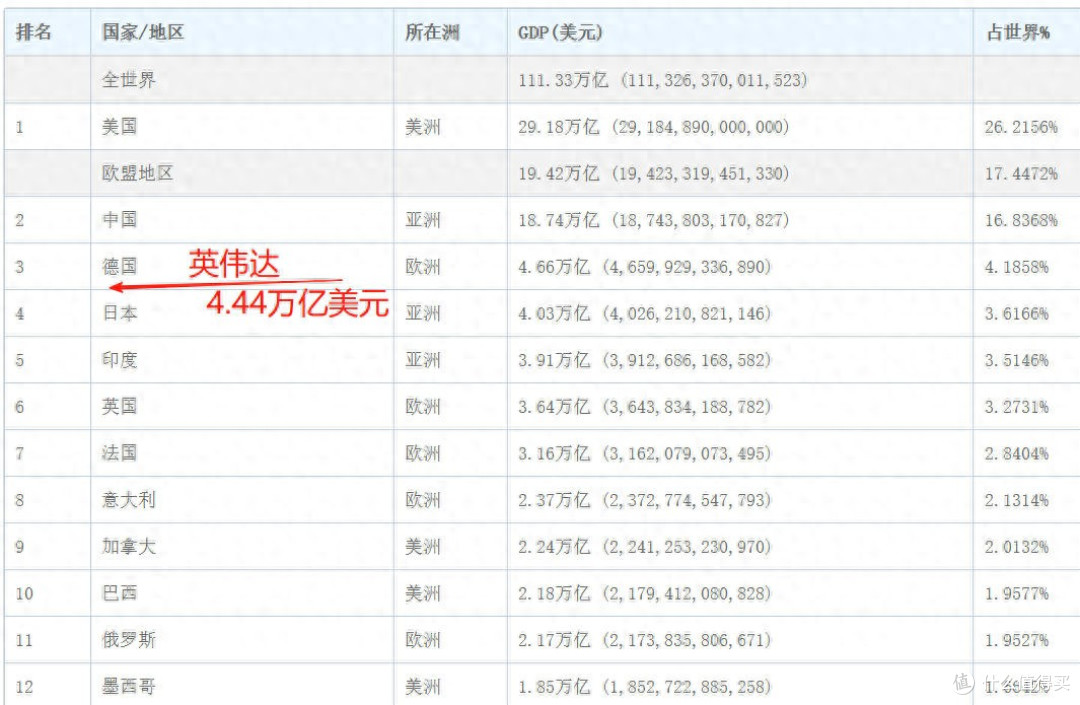Image resolution: width=1080 pixels, height=705 pixels.
Task: Click the 2.8404% share value
Action: point(1017,454)
